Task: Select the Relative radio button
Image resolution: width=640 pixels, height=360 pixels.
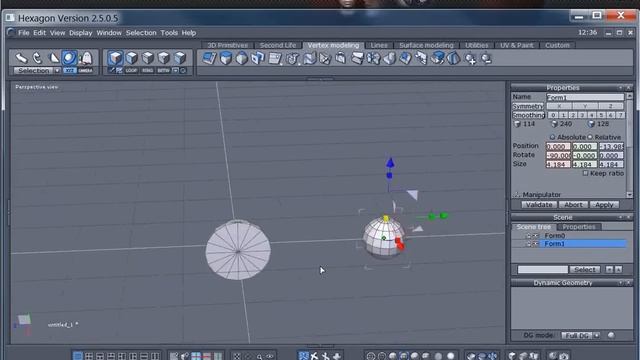Action: point(590,137)
